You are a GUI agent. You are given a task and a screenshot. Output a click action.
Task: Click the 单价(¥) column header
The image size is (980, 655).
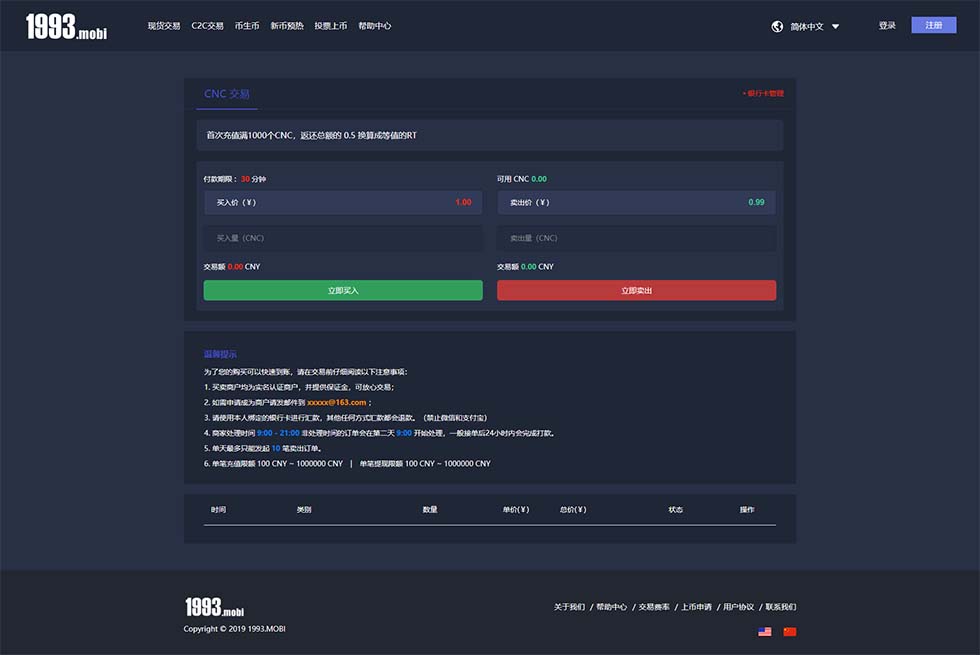pos(516,510)
